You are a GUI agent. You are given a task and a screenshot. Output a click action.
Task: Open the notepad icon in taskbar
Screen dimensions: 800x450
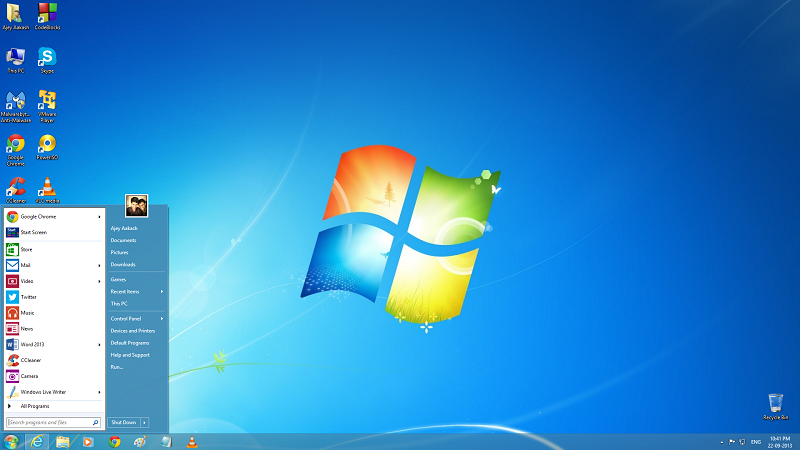tap(166, 442)
